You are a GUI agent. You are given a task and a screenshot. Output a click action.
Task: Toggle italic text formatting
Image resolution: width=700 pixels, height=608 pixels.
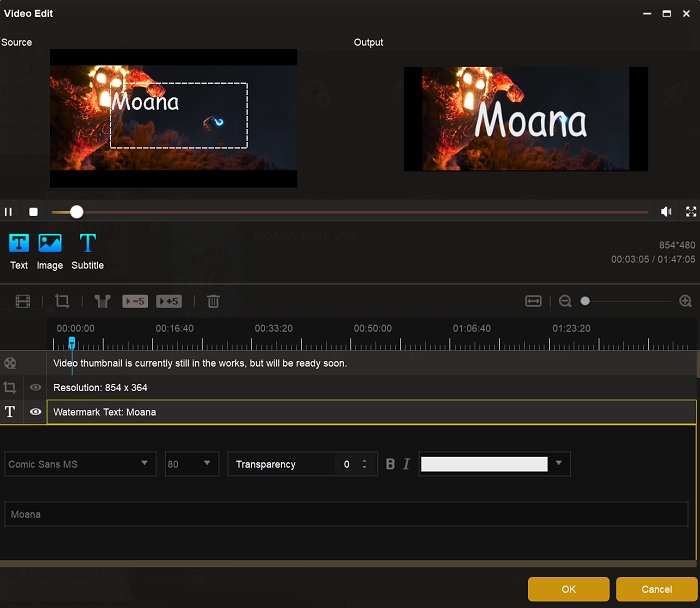406,464
